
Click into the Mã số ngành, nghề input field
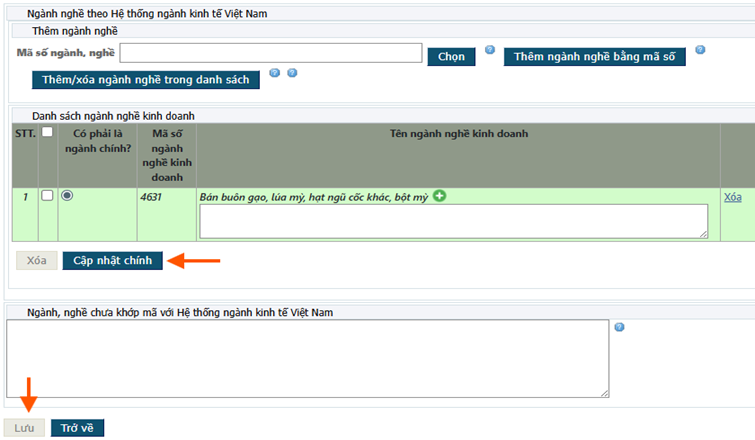point(270,53)
